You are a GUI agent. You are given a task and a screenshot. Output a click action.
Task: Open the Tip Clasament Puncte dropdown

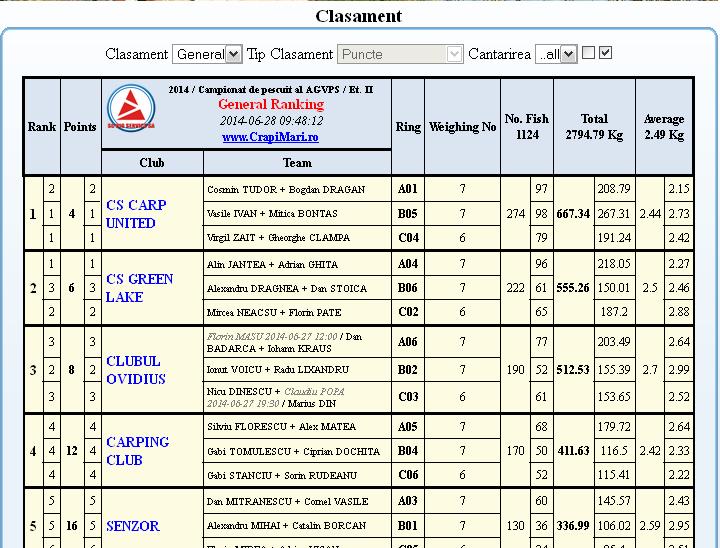400,54
